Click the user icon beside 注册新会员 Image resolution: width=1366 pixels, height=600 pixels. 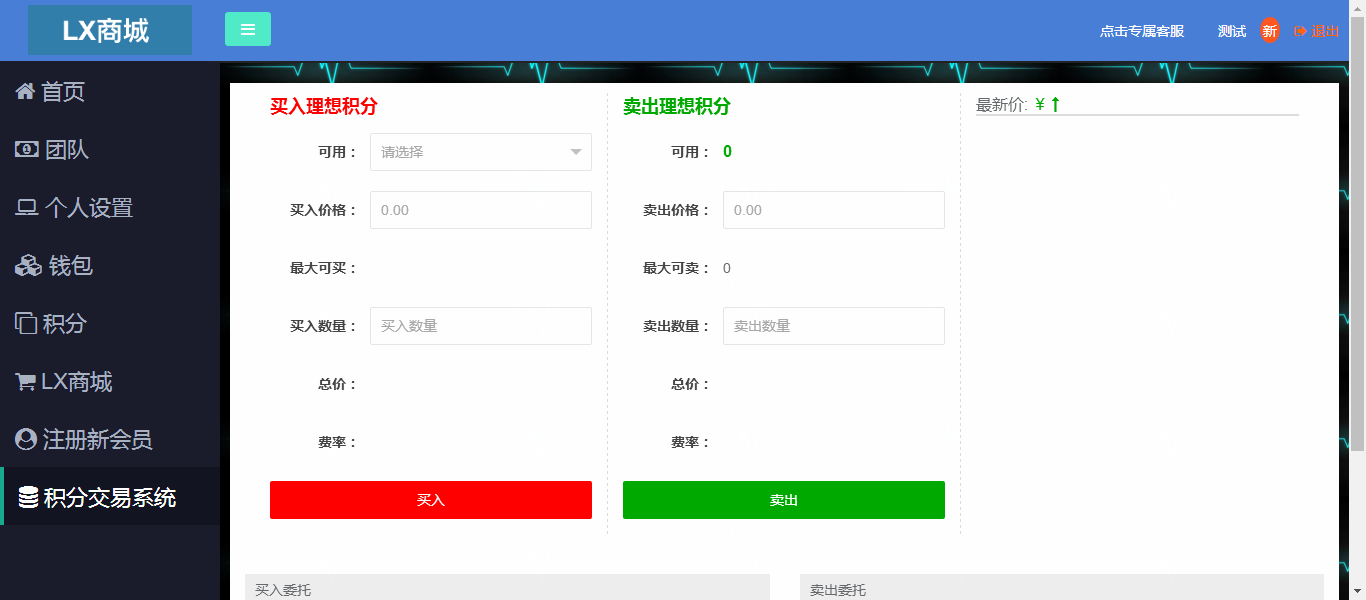pos(26,440)
